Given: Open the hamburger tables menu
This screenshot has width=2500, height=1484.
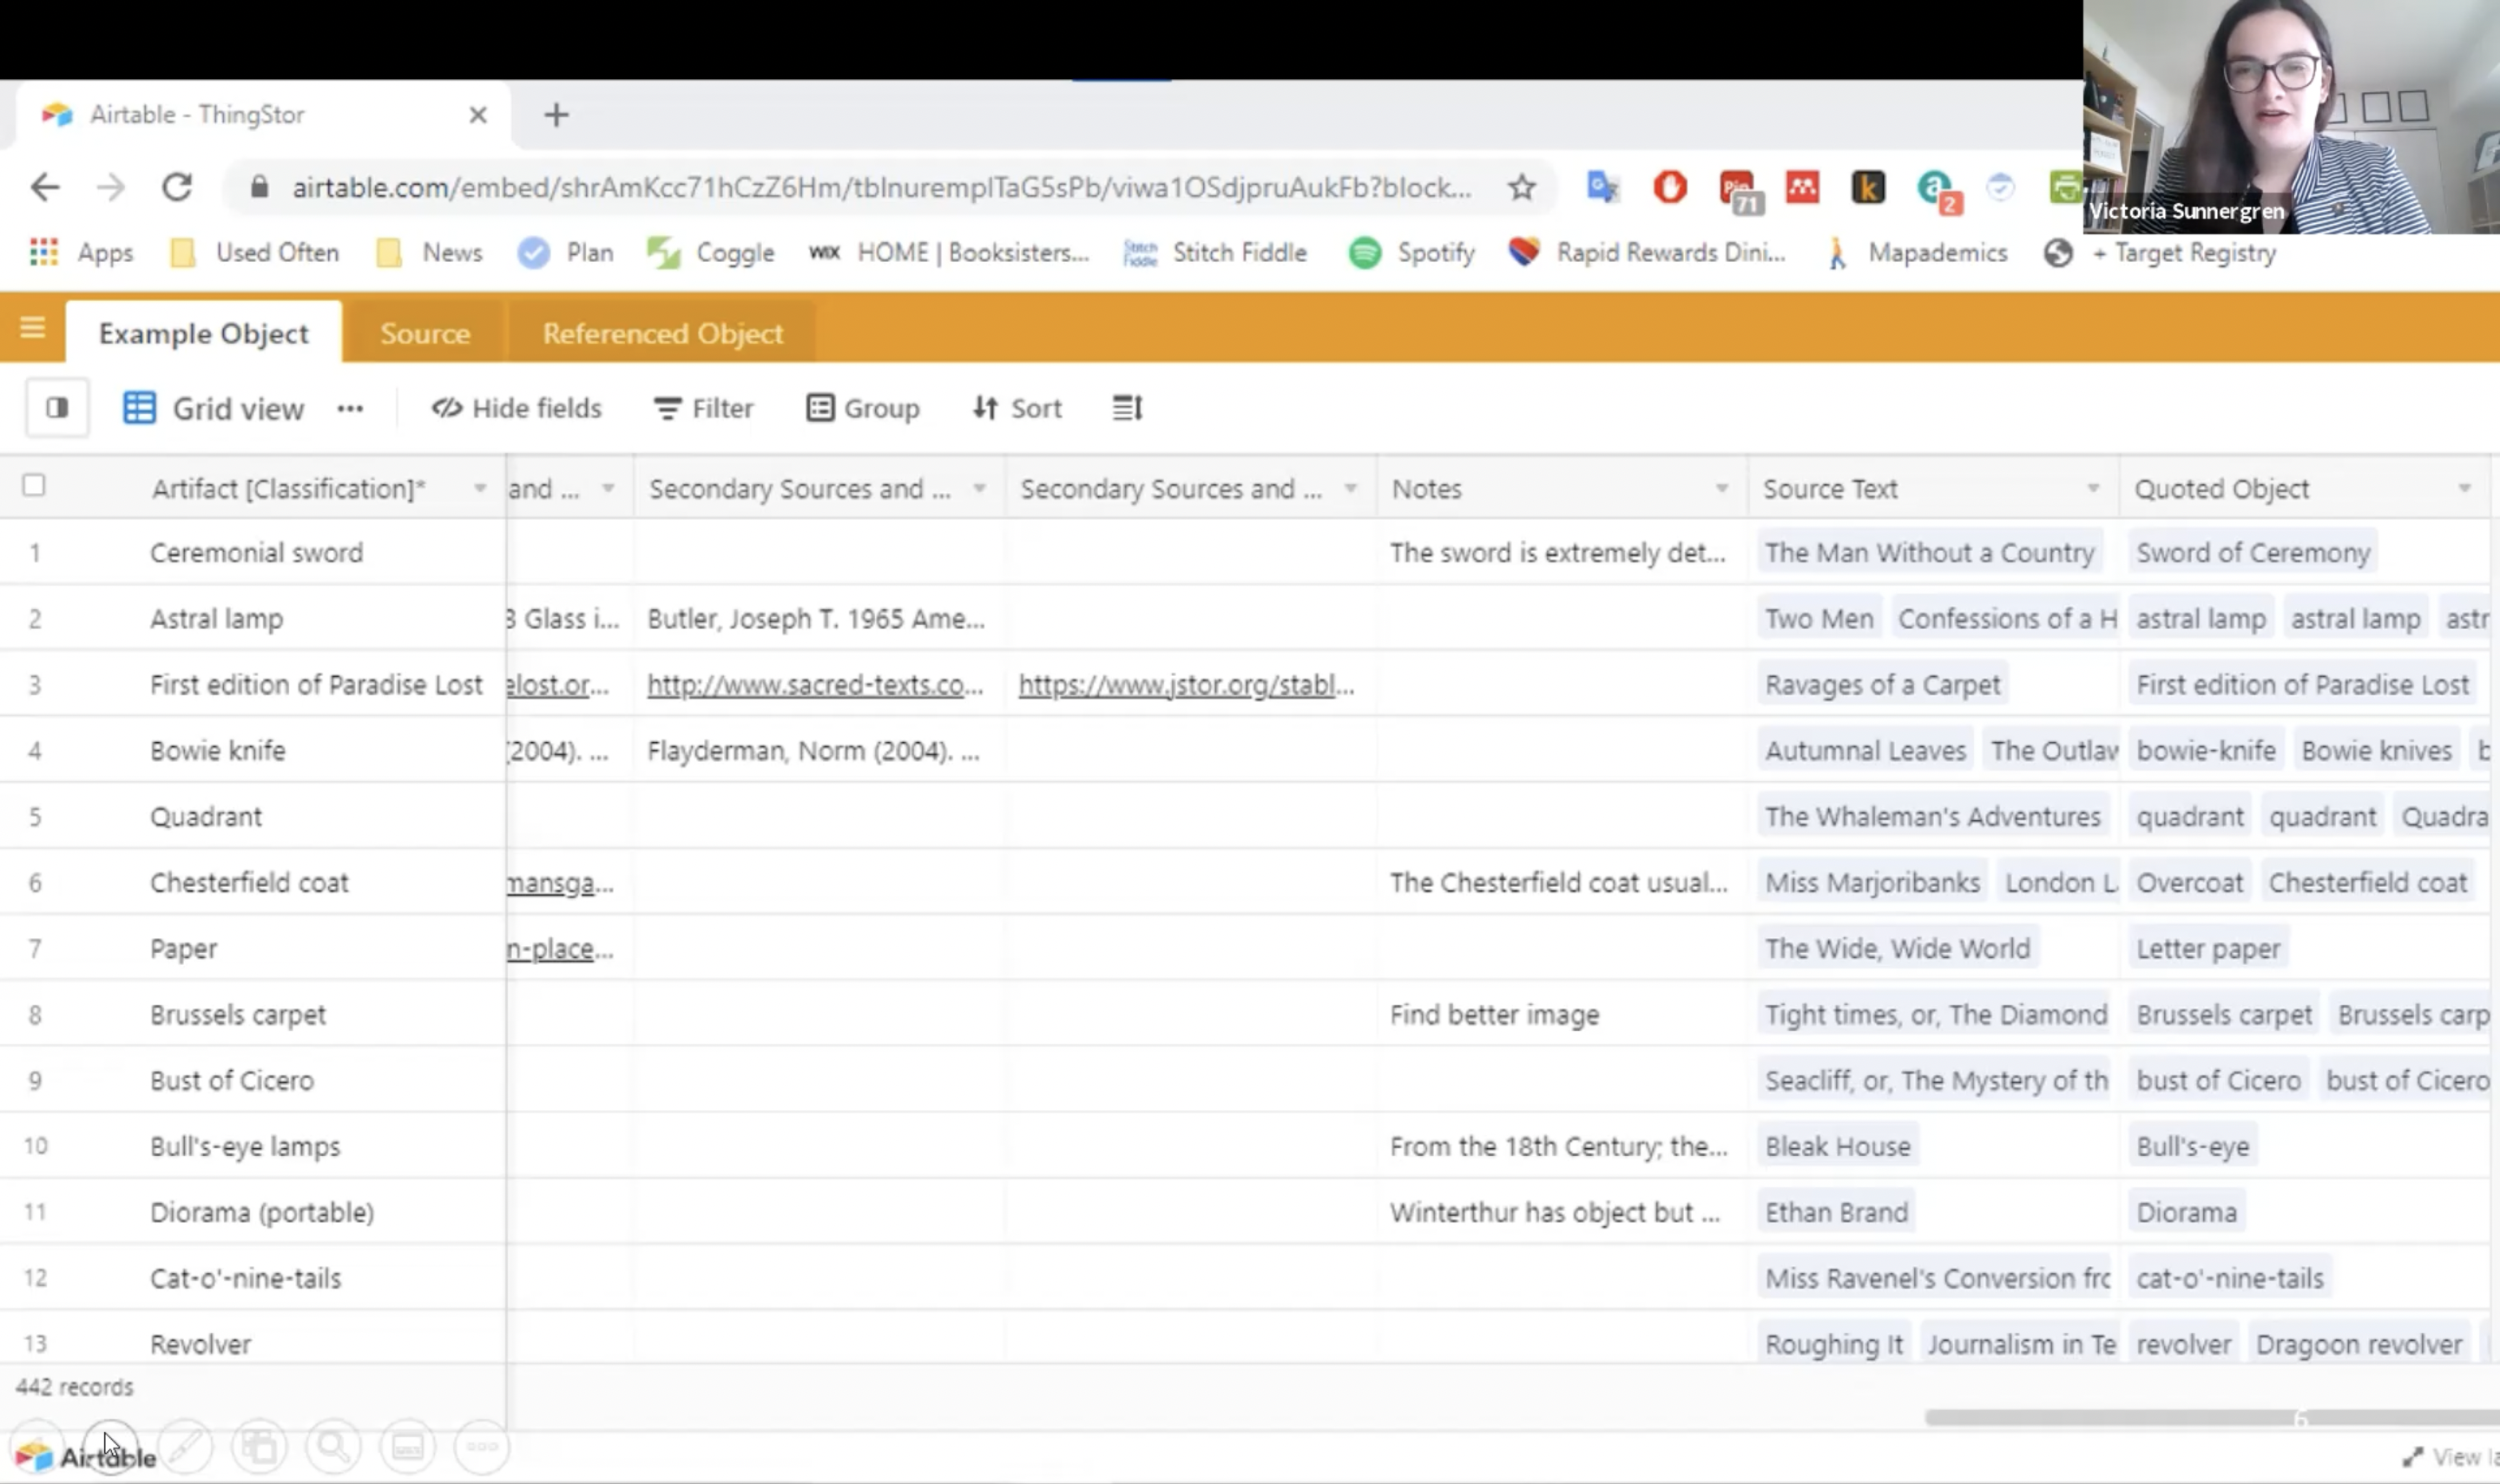Looking at the screenshot, I should click(x=32, y=328).
